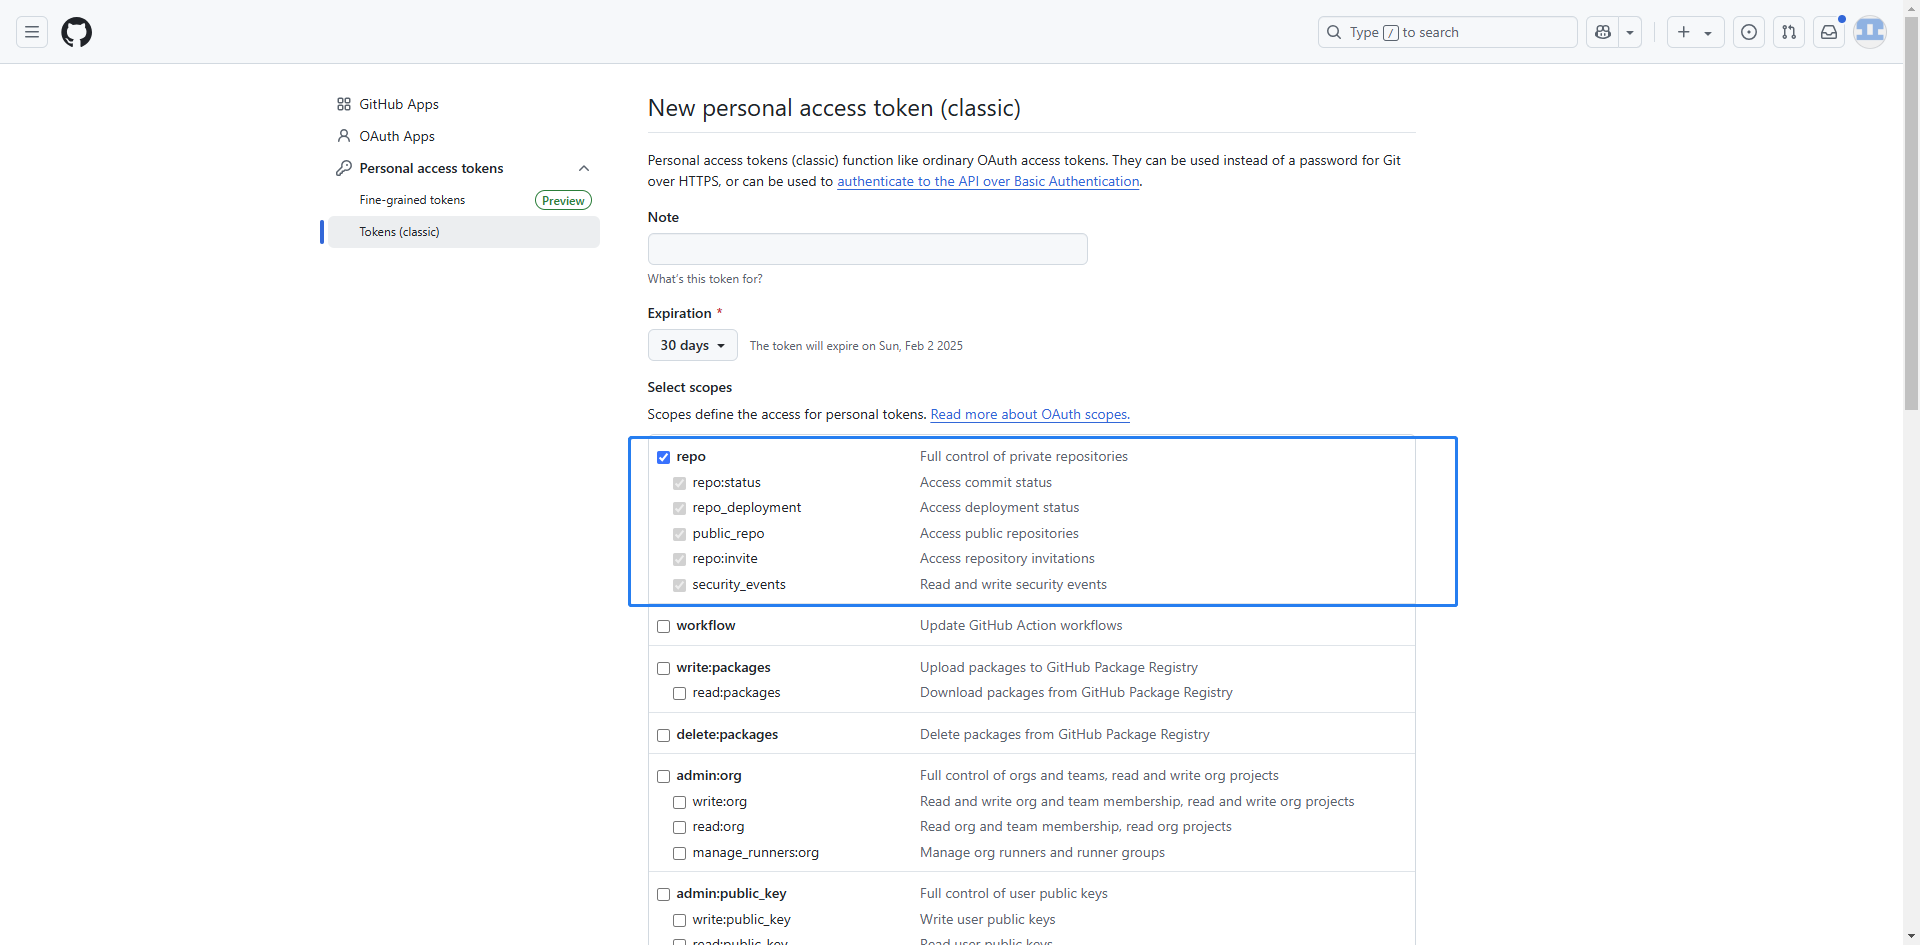Open the hamburger navigation menu
1920x945 pixels.
coord(32,32)
